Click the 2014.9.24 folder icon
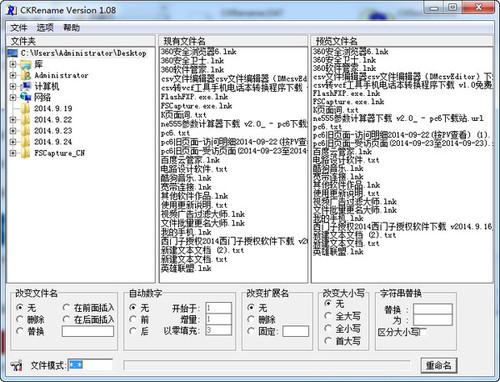This screenshot has height=382, width=500. (x=26, y=142)
